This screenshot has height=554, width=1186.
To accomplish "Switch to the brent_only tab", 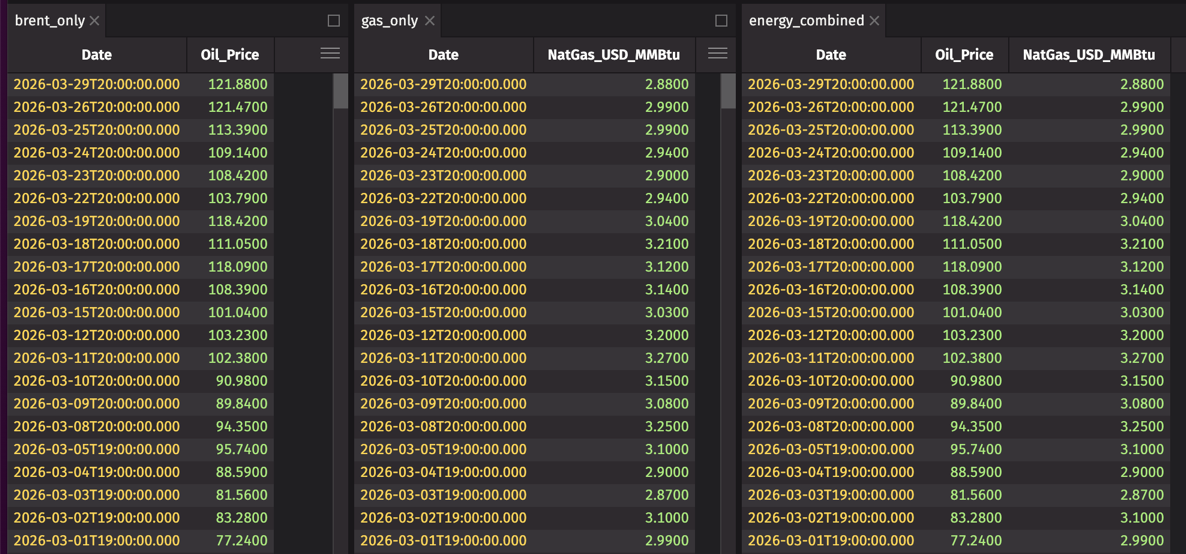I will [x=50, y=21].
